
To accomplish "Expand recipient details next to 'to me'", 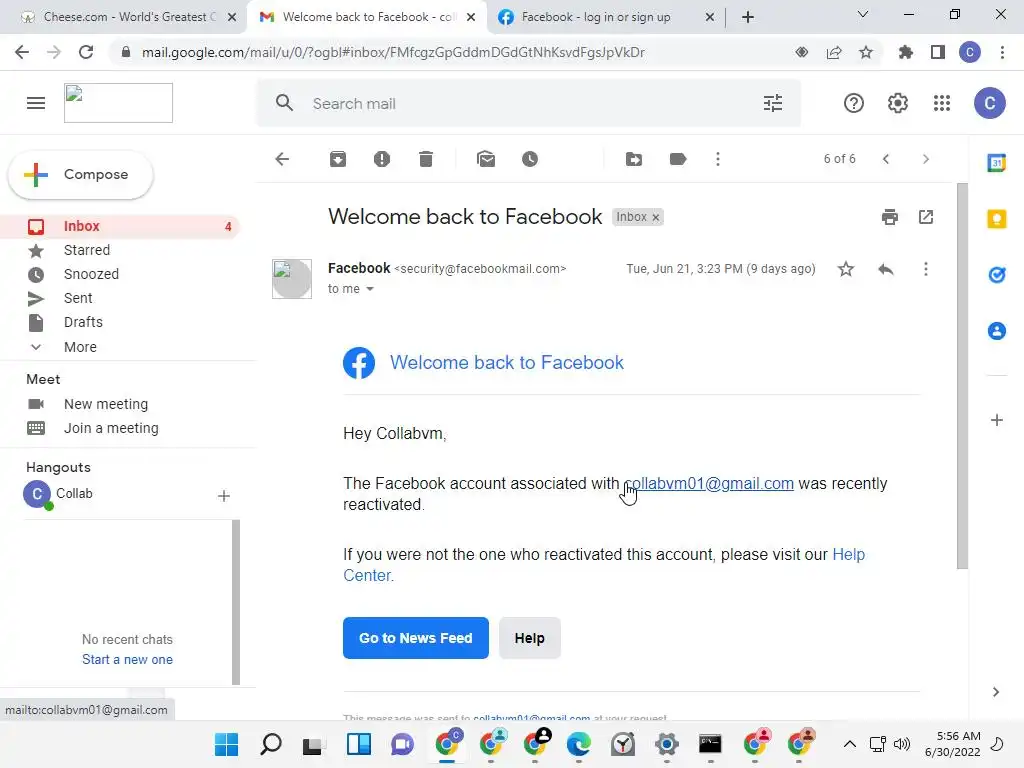I will tap(370, 289).
